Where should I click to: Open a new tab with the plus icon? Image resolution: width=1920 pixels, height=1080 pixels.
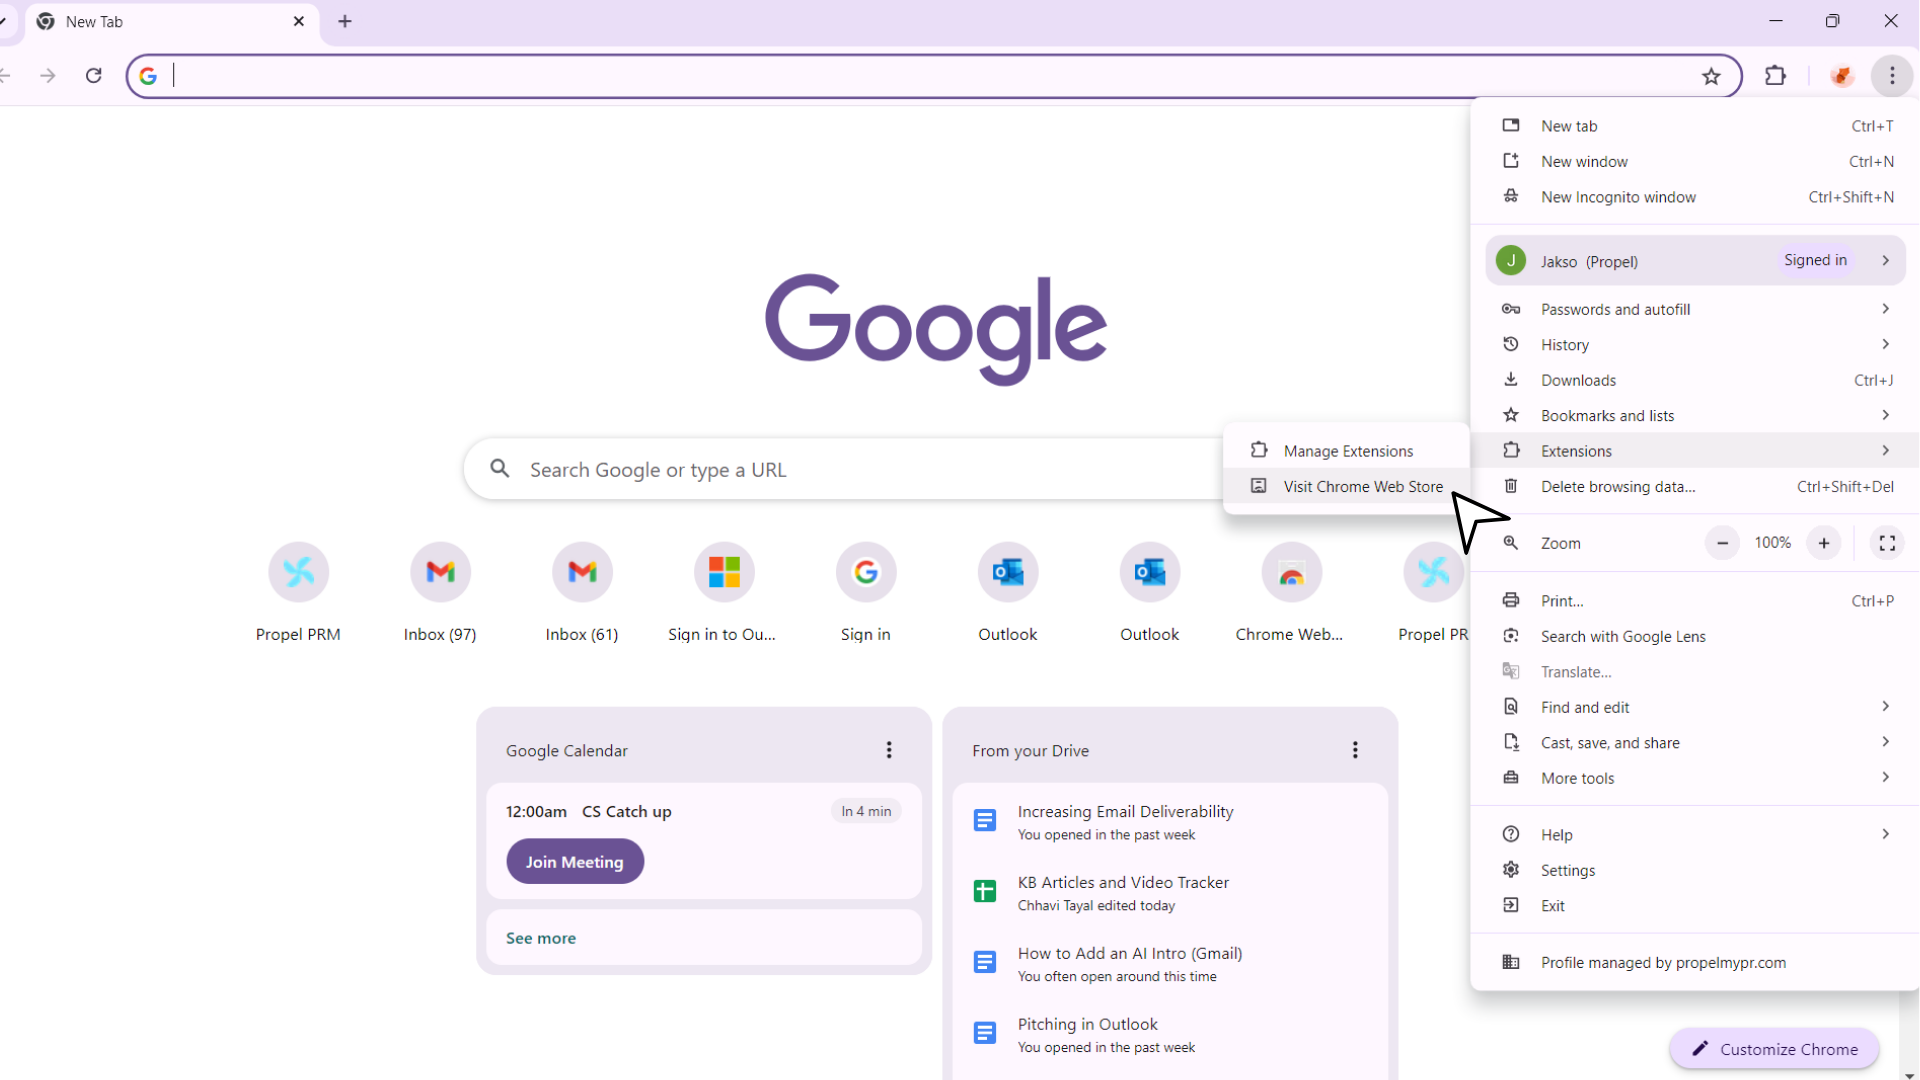click(x=345, y=21)
